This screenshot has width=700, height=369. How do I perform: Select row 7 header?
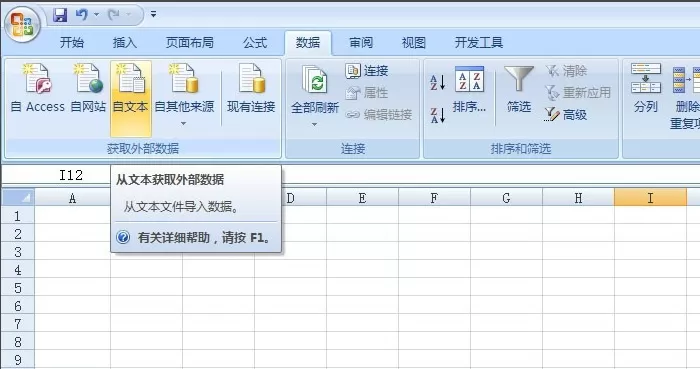[x=18, y=324]
